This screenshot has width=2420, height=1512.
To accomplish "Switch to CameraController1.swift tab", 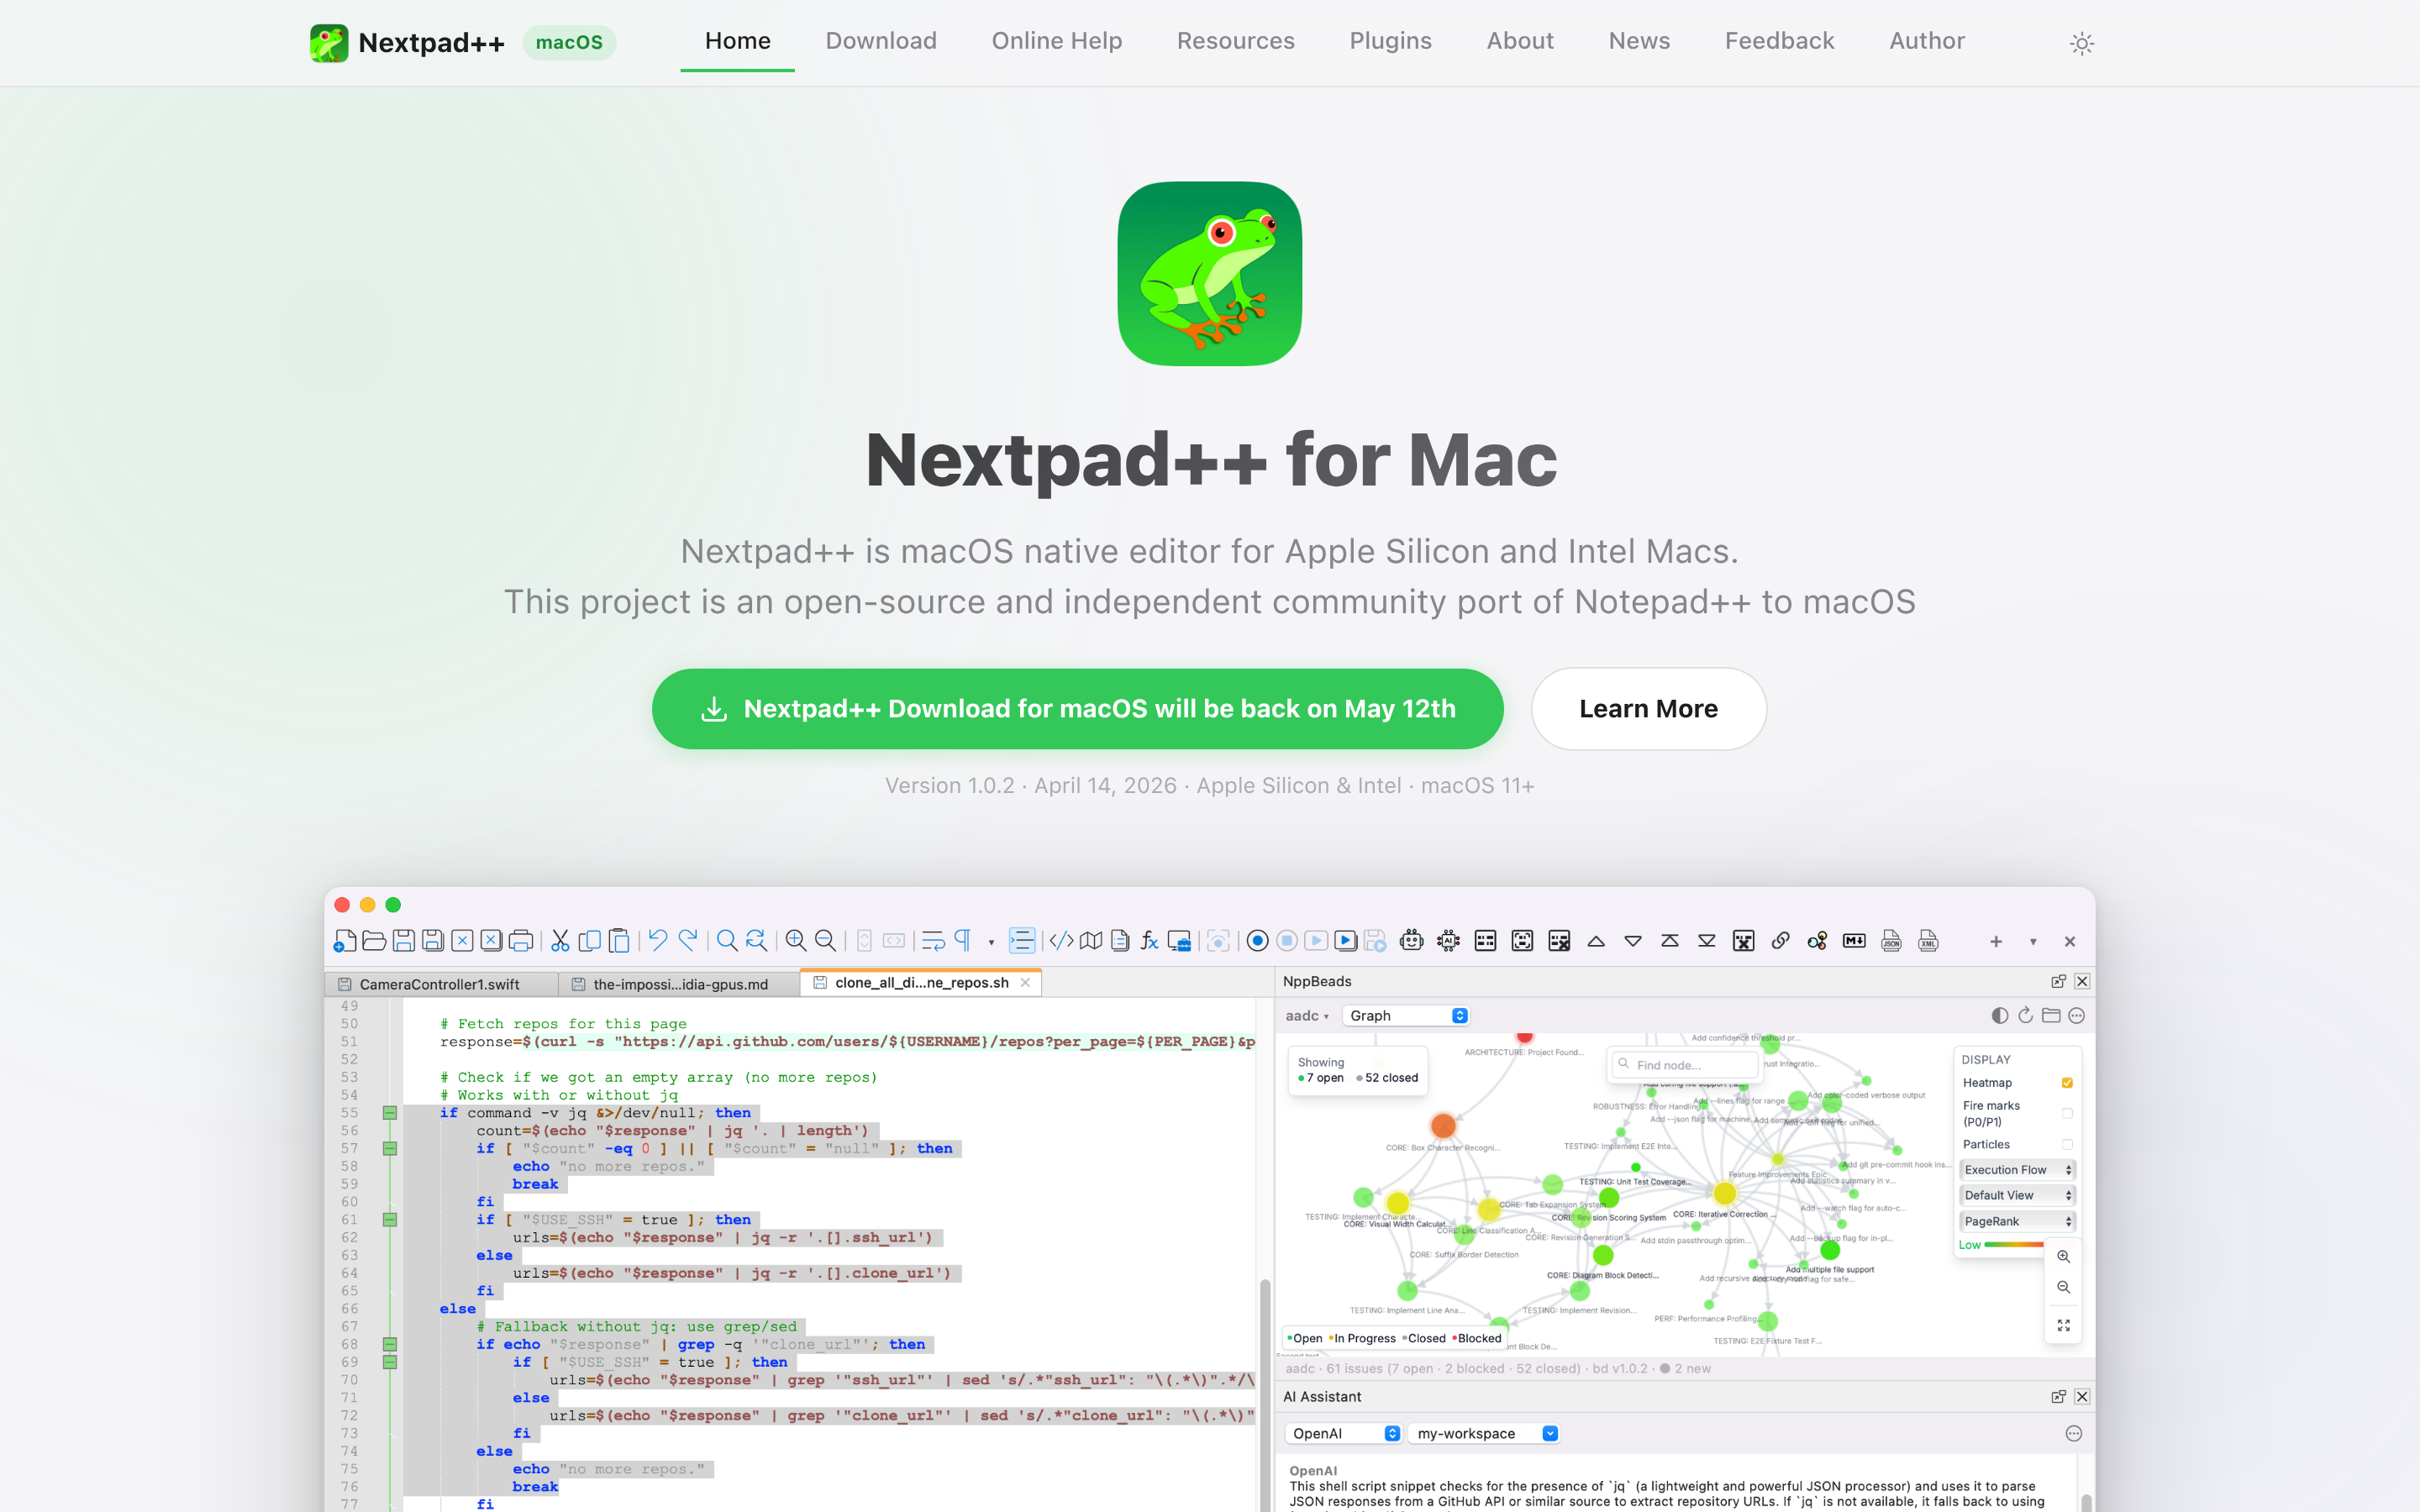I will (x=440, y=984).
